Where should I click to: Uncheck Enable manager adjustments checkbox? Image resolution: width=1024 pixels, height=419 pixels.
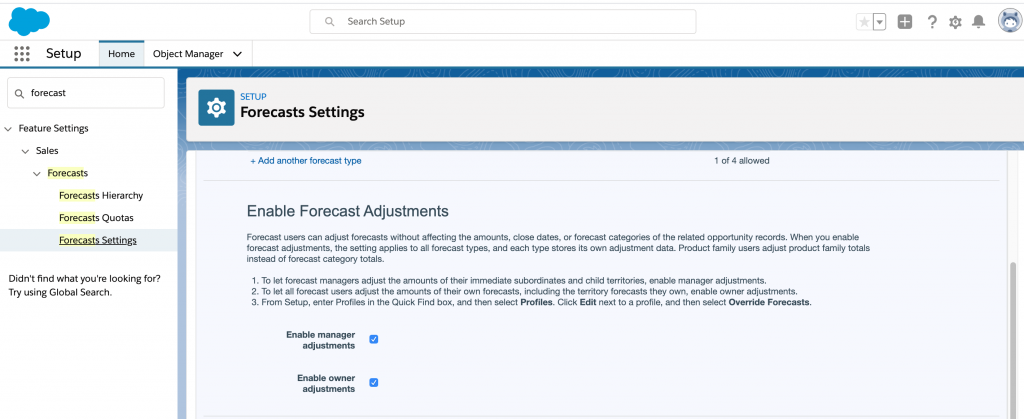click(374, 339)
